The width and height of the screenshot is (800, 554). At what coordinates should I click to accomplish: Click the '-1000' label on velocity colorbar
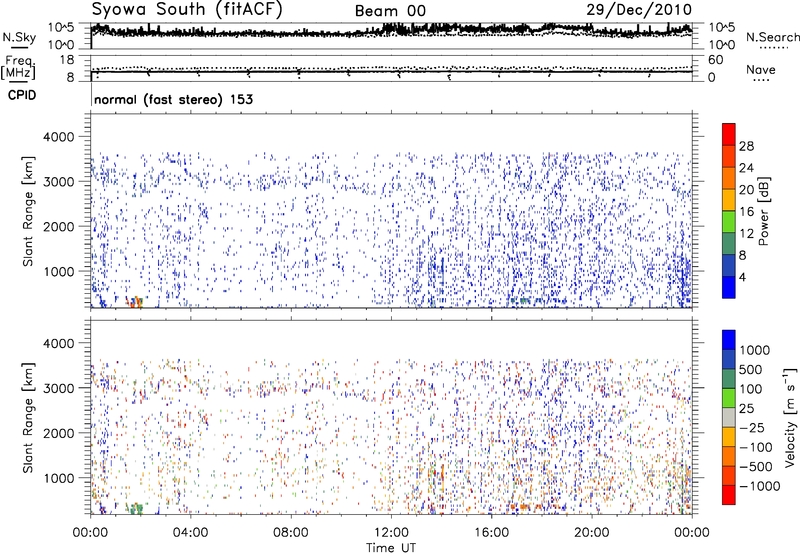tap(759, 486)
